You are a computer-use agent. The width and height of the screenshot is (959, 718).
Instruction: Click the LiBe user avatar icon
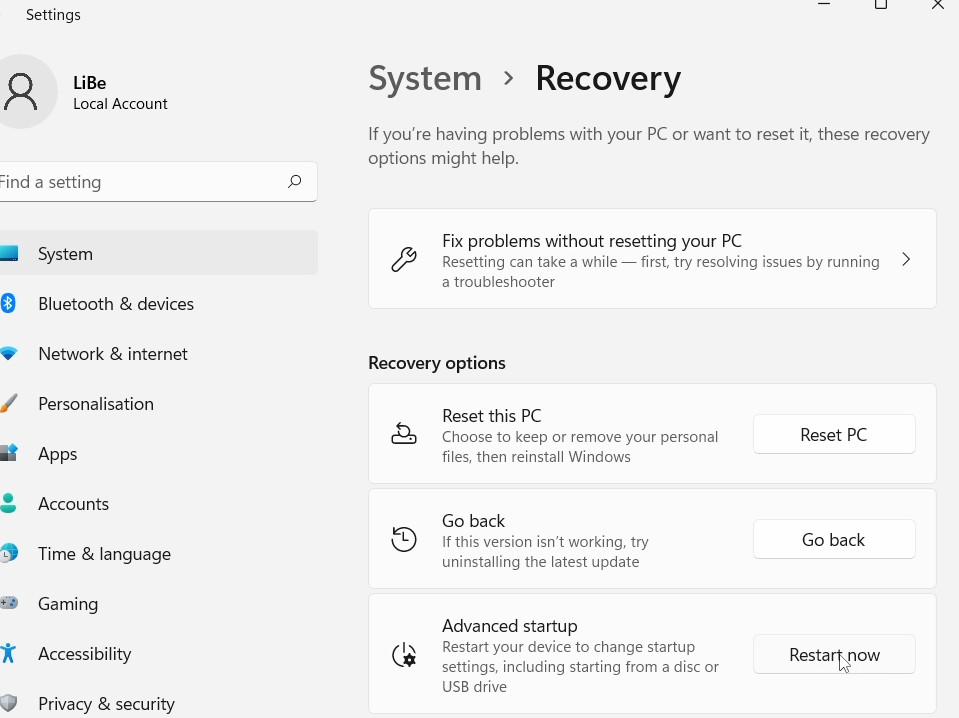tap(22, 92)
